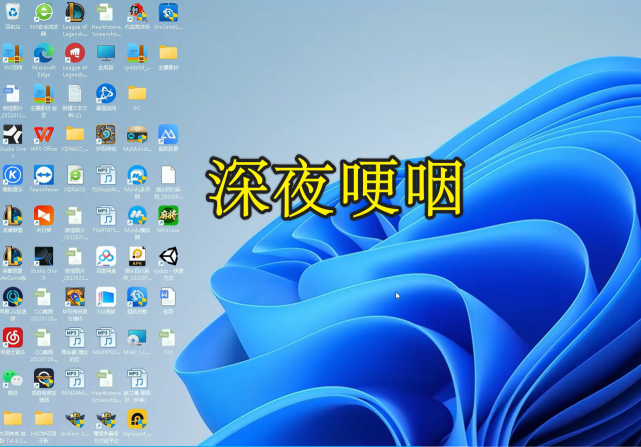The height and width of the screenshot is (447, 641).
Task: Open the PC folder on desktop
Action: coord(137,94)
